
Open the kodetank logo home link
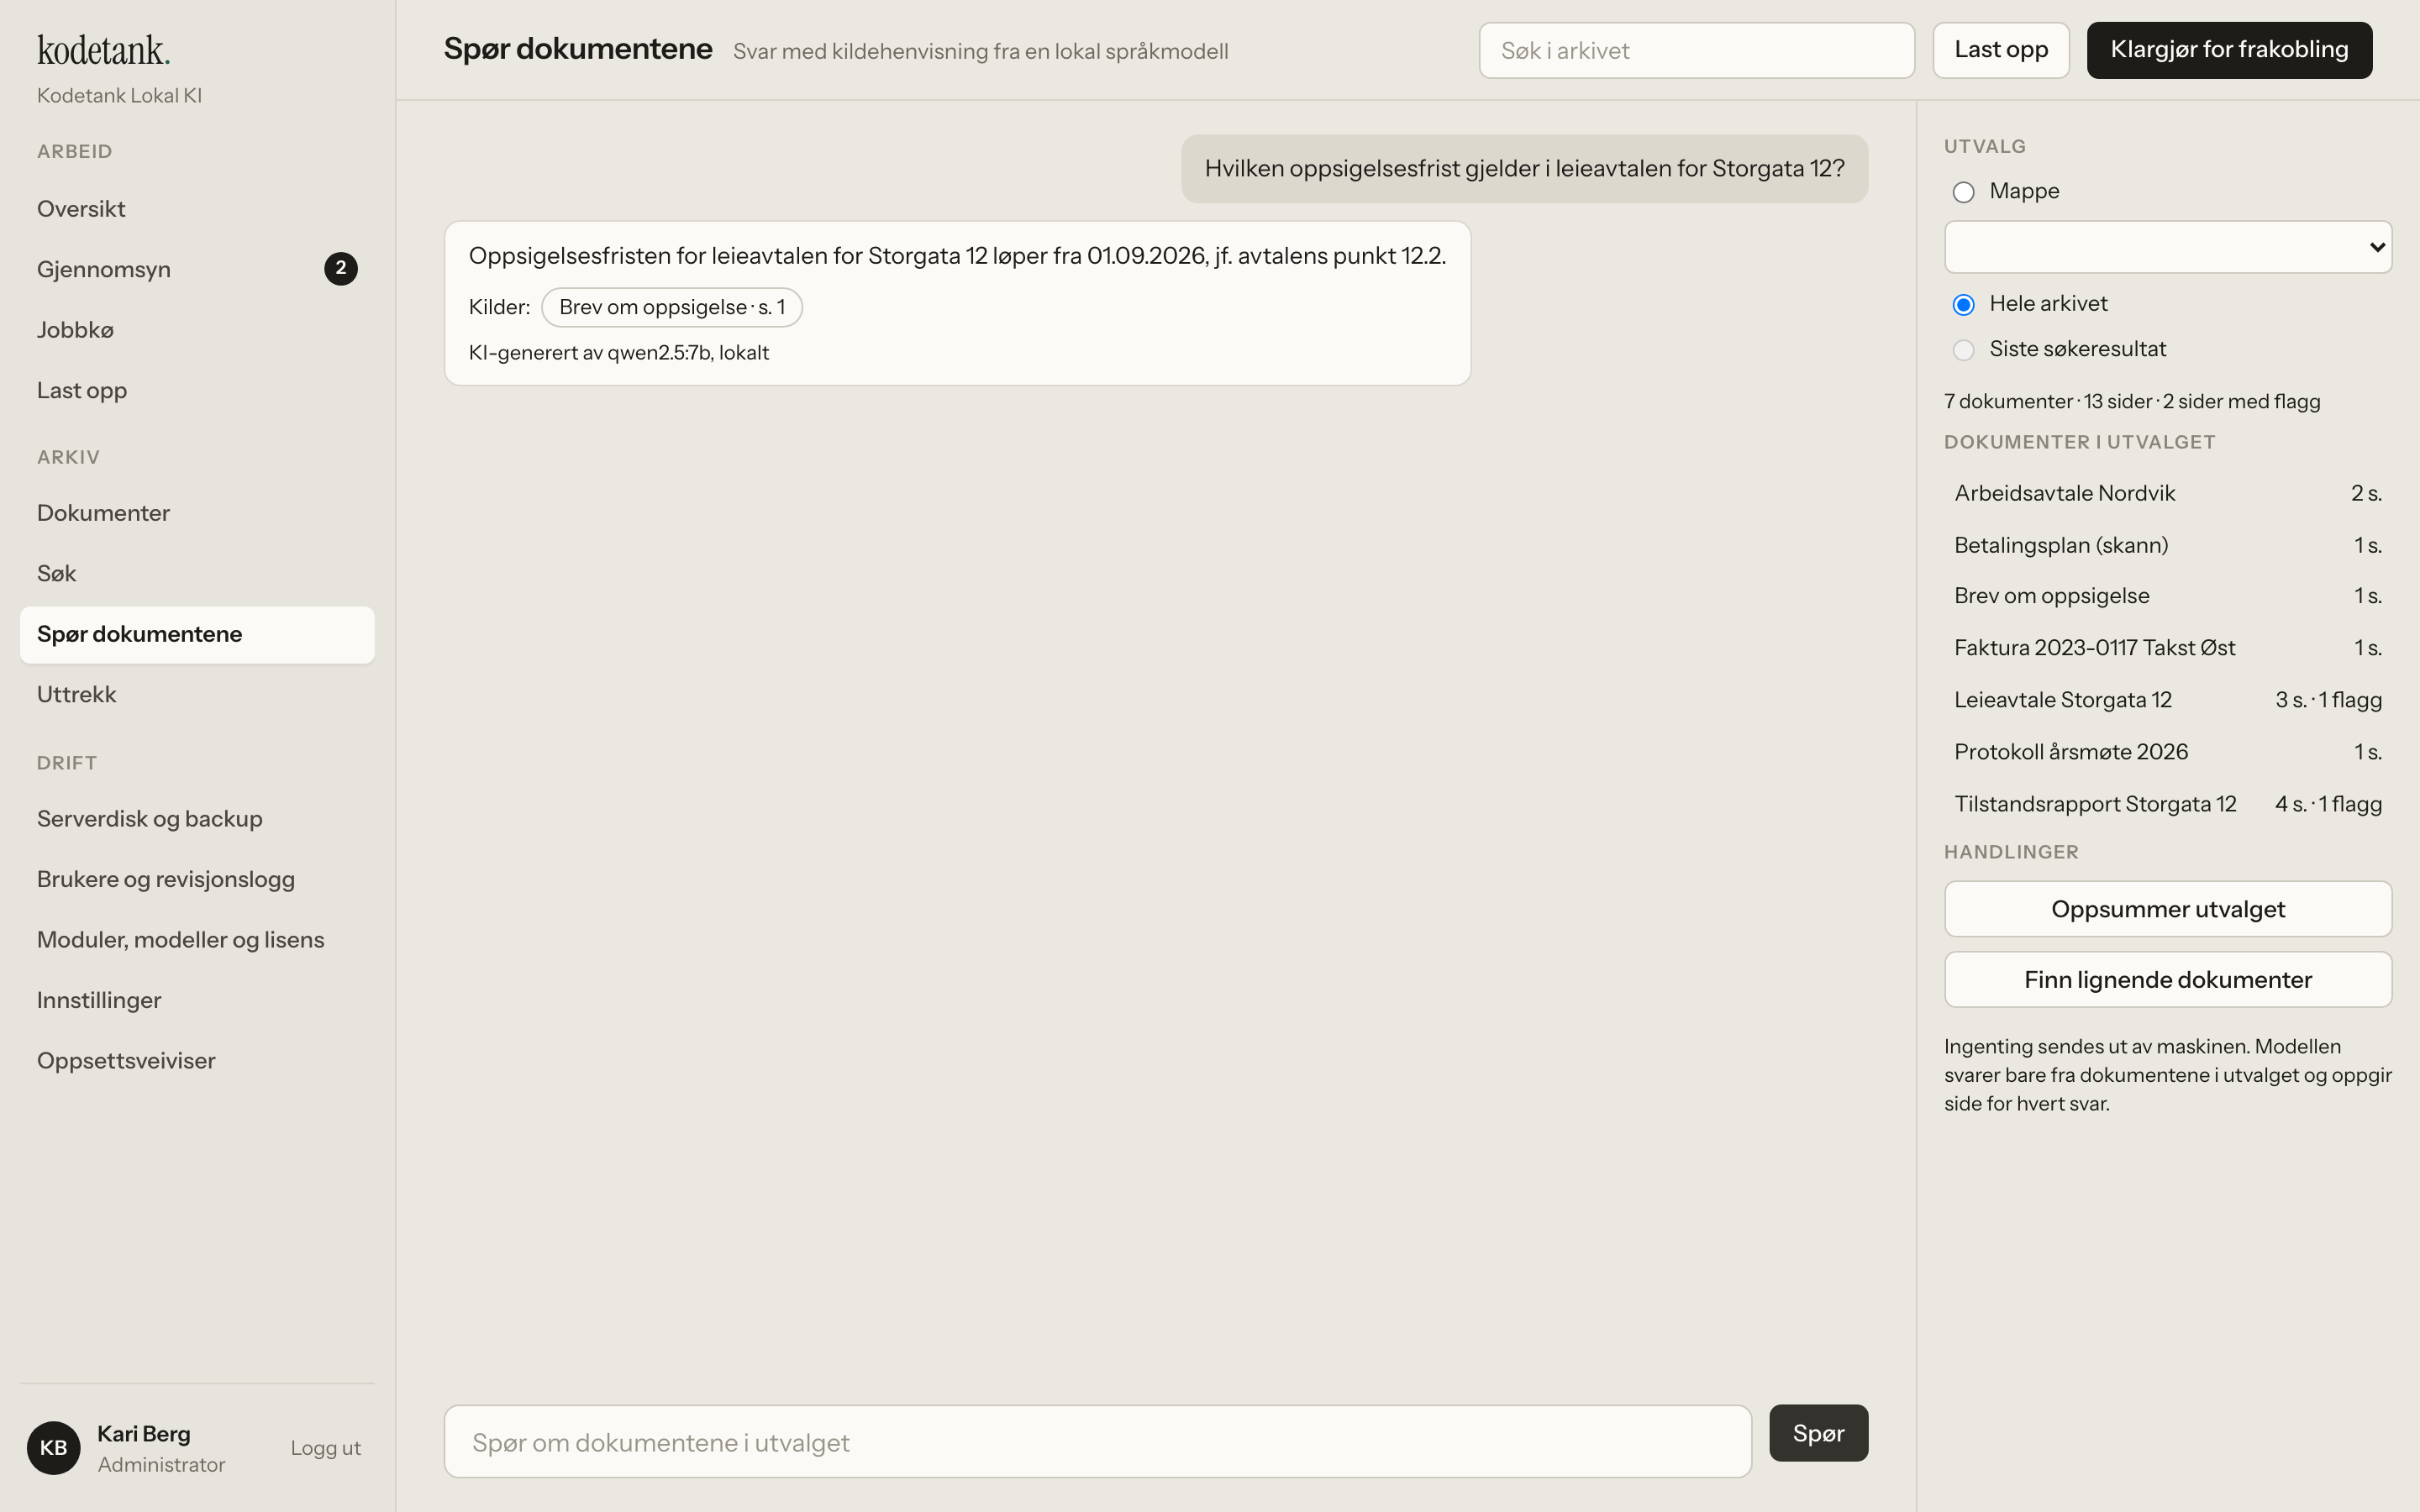104,50
